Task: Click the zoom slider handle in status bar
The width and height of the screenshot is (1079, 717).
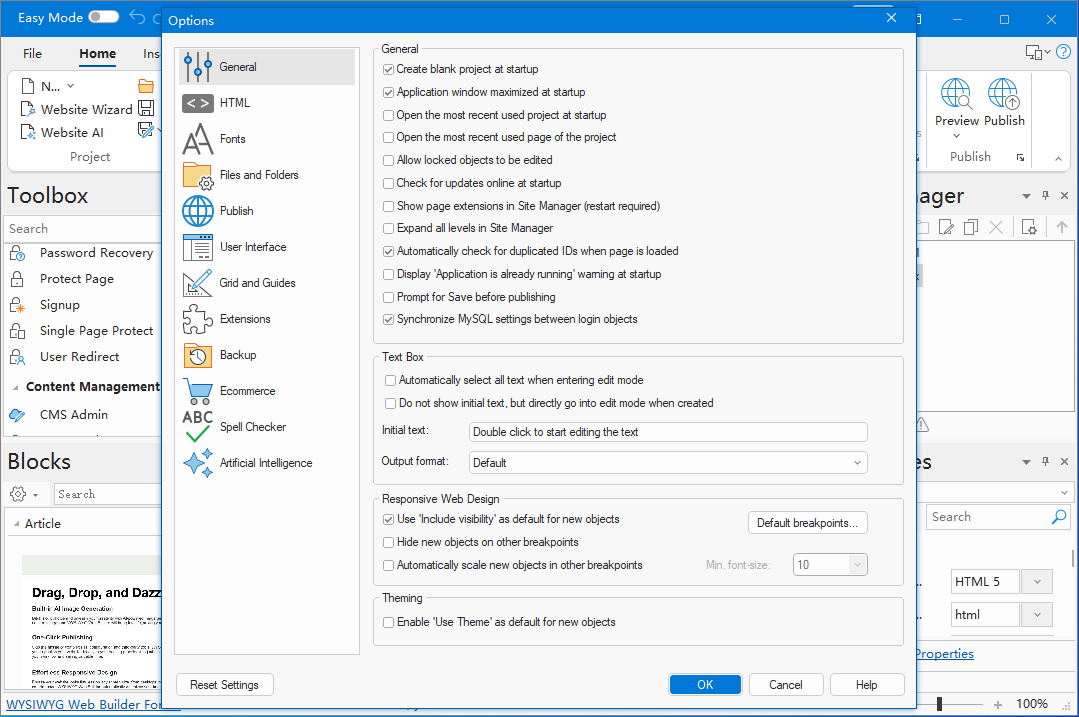Action: click(x=939, y=704)
